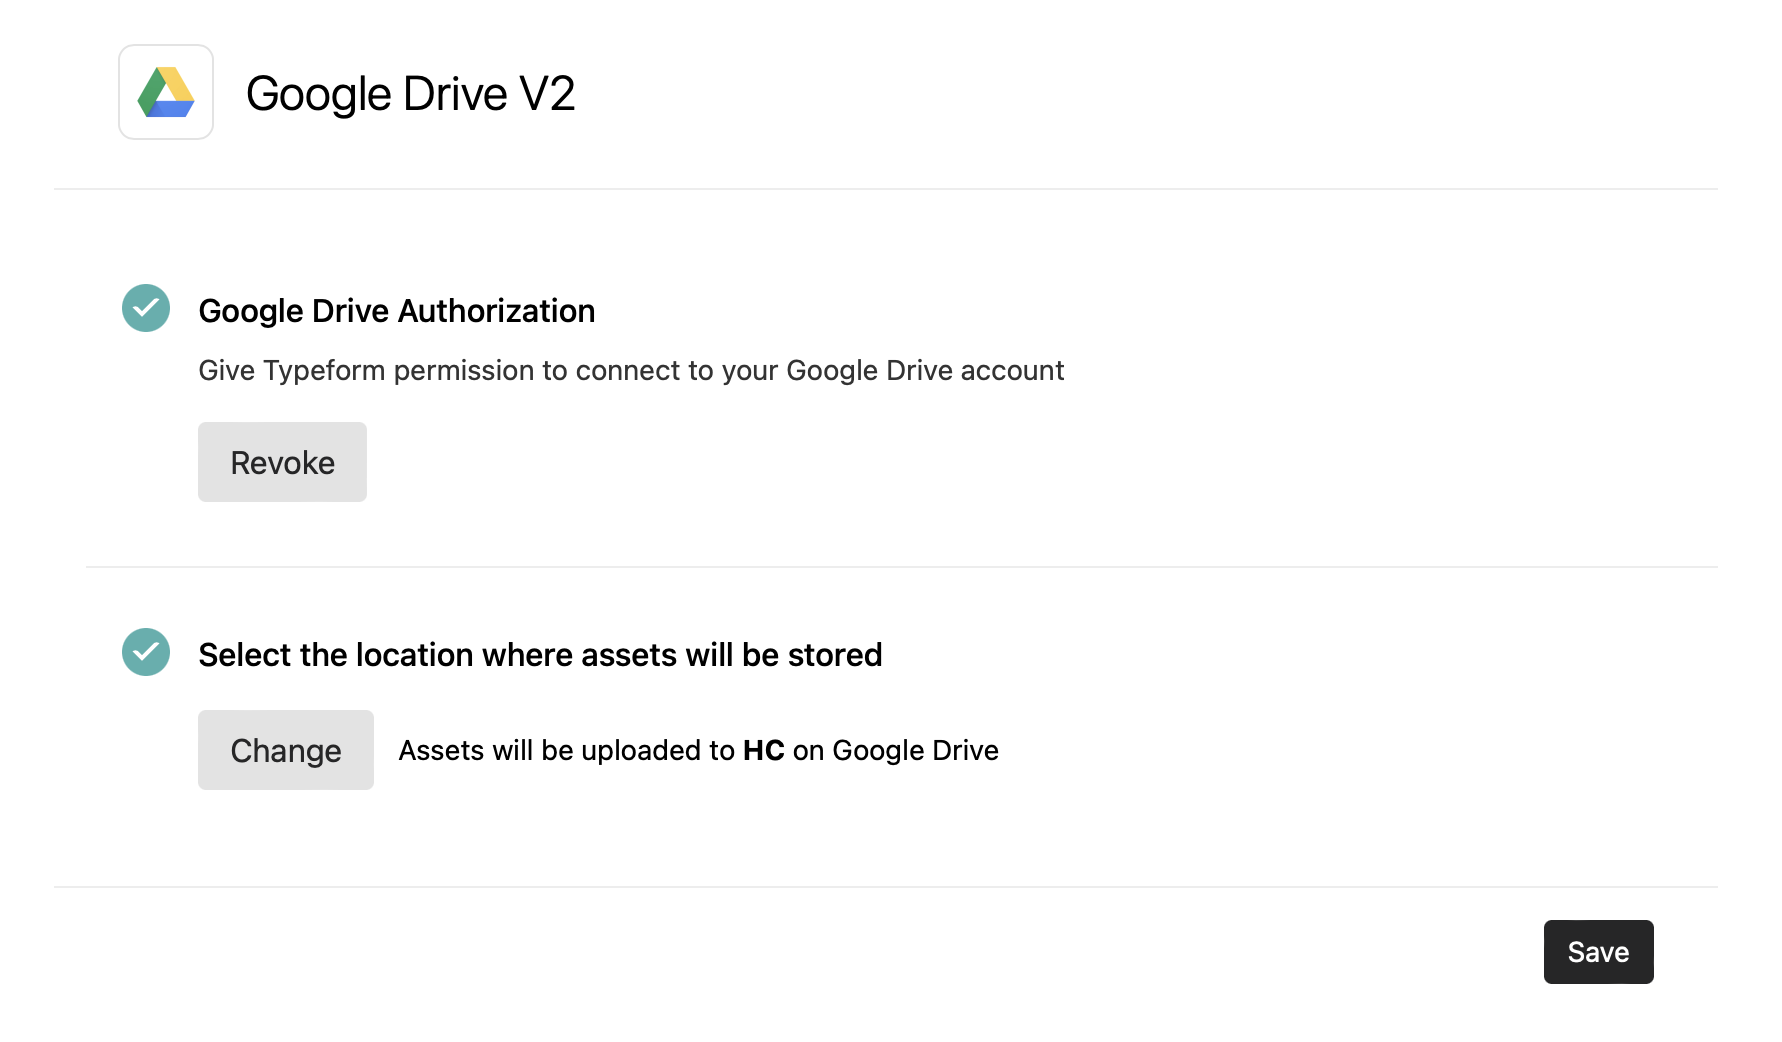Click 'on Google Drive' after the HC folder name
1782x1042 pixels.
click(895, 751)
